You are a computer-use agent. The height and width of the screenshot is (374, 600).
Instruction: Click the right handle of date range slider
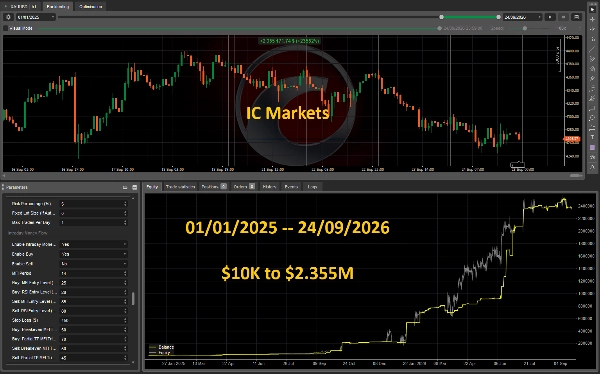[x=498, y=17]
